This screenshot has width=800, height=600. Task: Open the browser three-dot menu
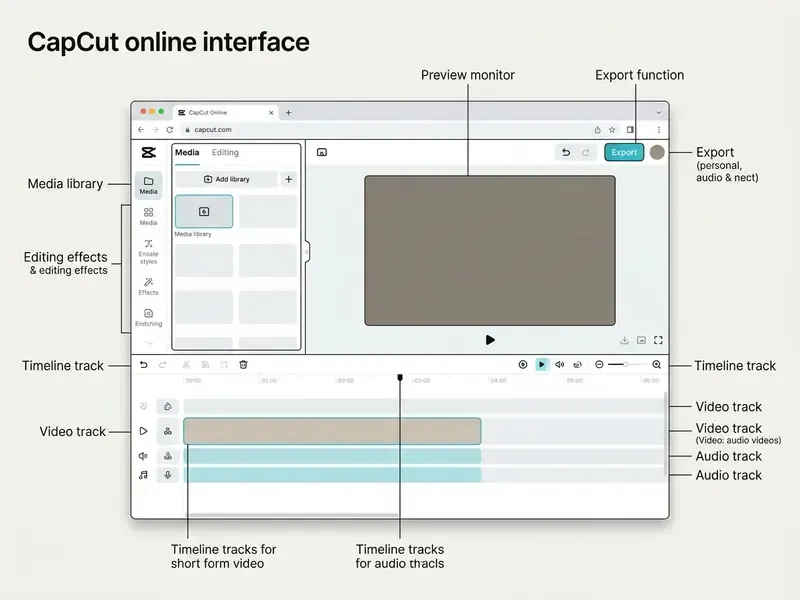pos(659,130)
